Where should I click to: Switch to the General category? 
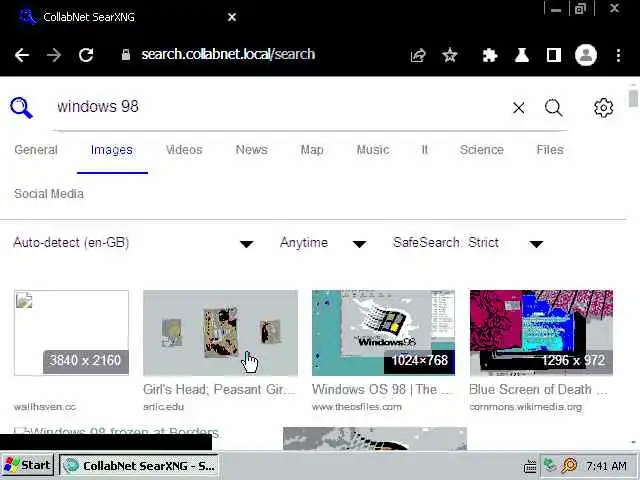36,150
